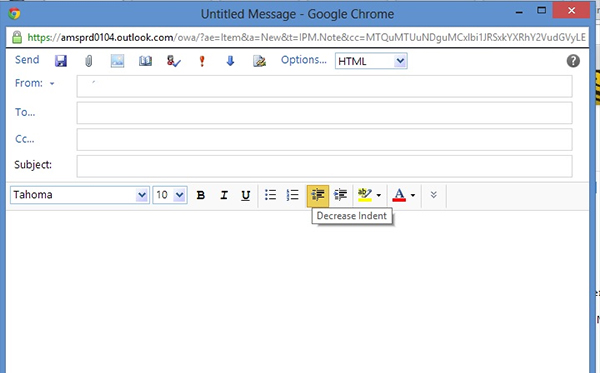
Task: Click the Decrease Indent icon
Action: [x=318, y=195]
